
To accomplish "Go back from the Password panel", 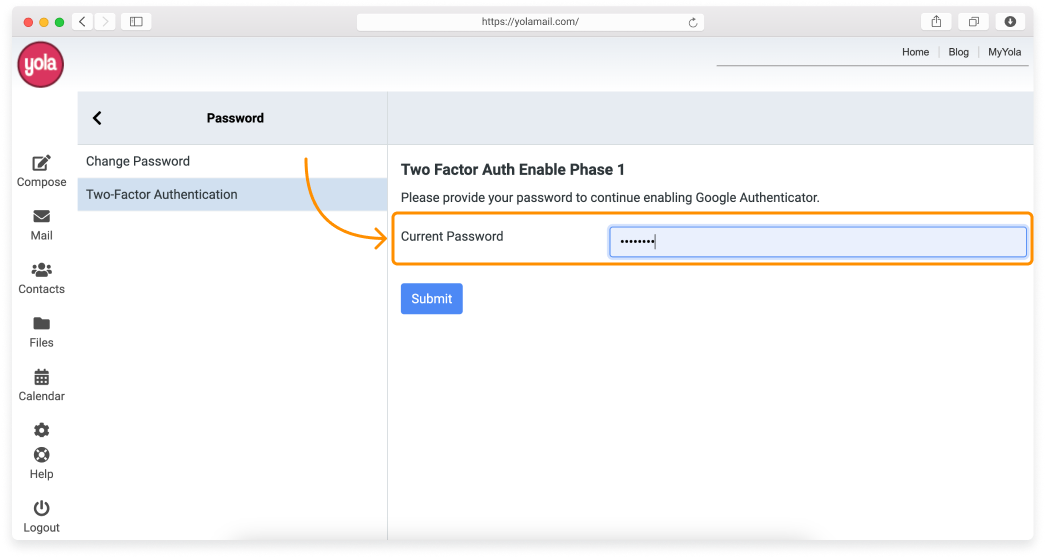I will pyautogui.click(x=97, y=118).
